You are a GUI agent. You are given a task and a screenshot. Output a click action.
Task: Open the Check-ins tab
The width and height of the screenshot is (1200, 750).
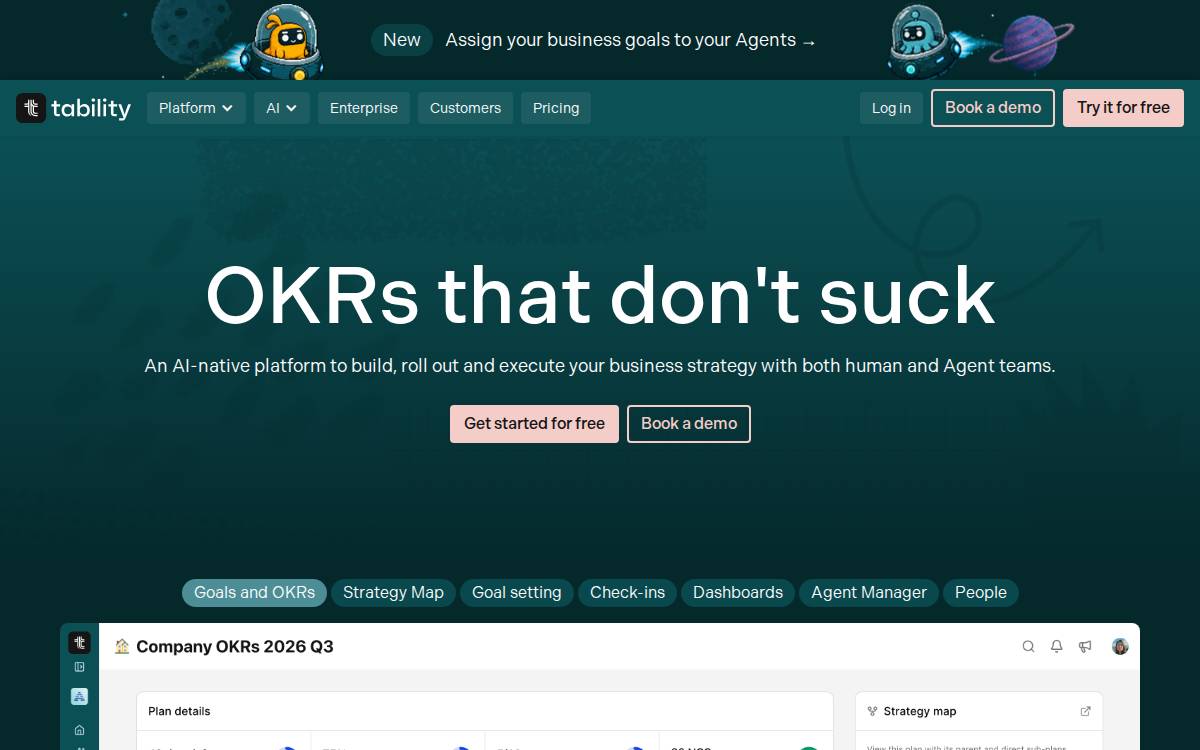click(x=627, y=593)
